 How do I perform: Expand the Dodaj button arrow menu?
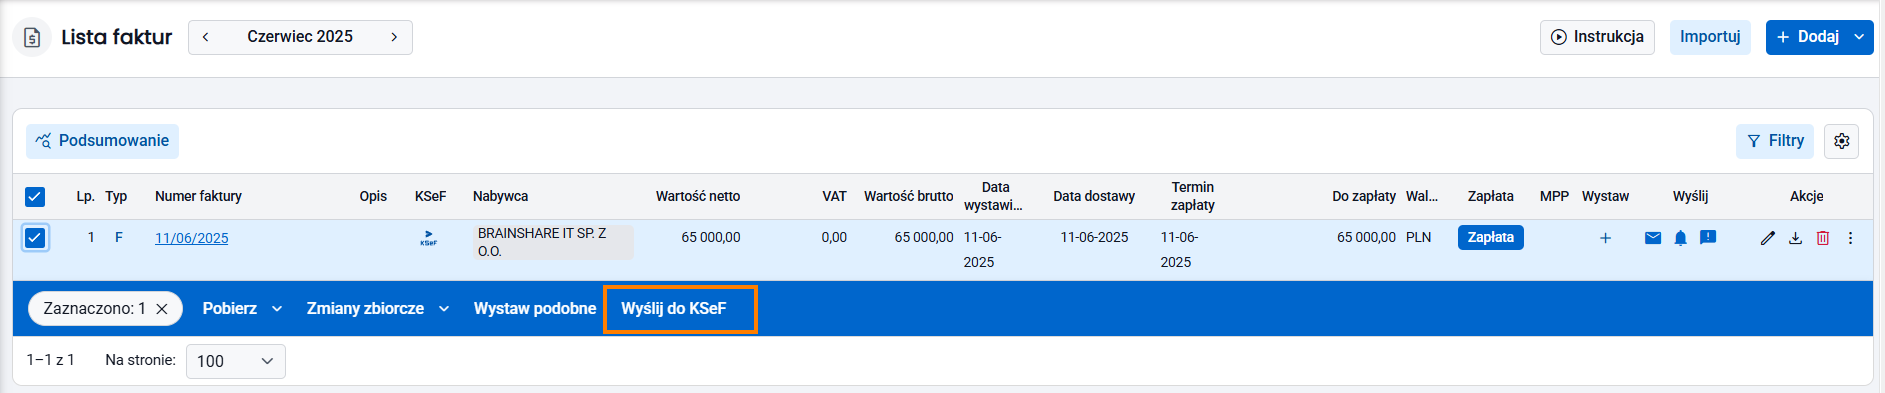[x=1859, y=37]
